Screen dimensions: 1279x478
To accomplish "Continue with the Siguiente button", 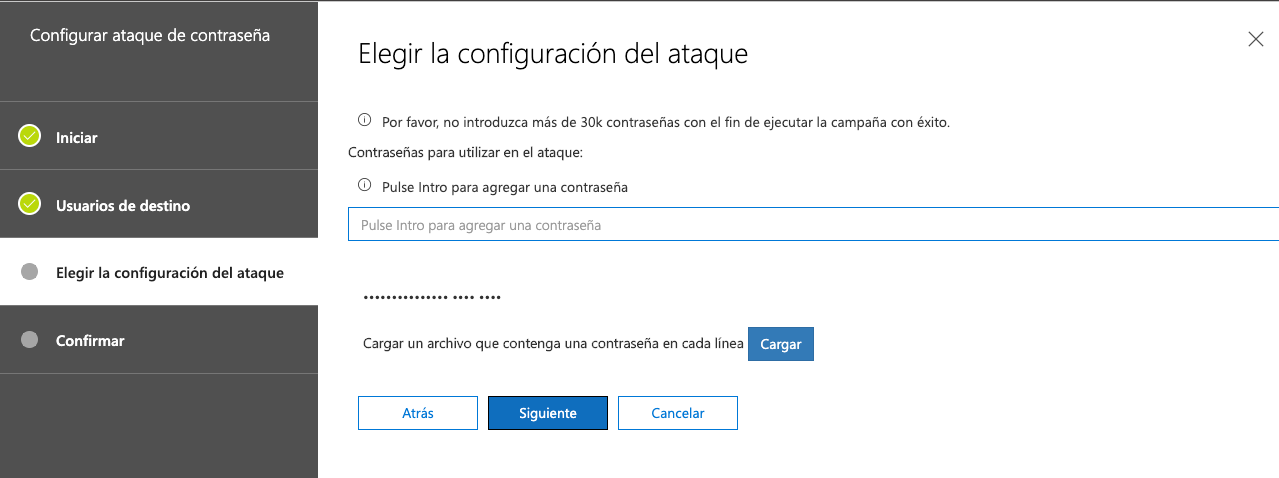I will [548, 413].
